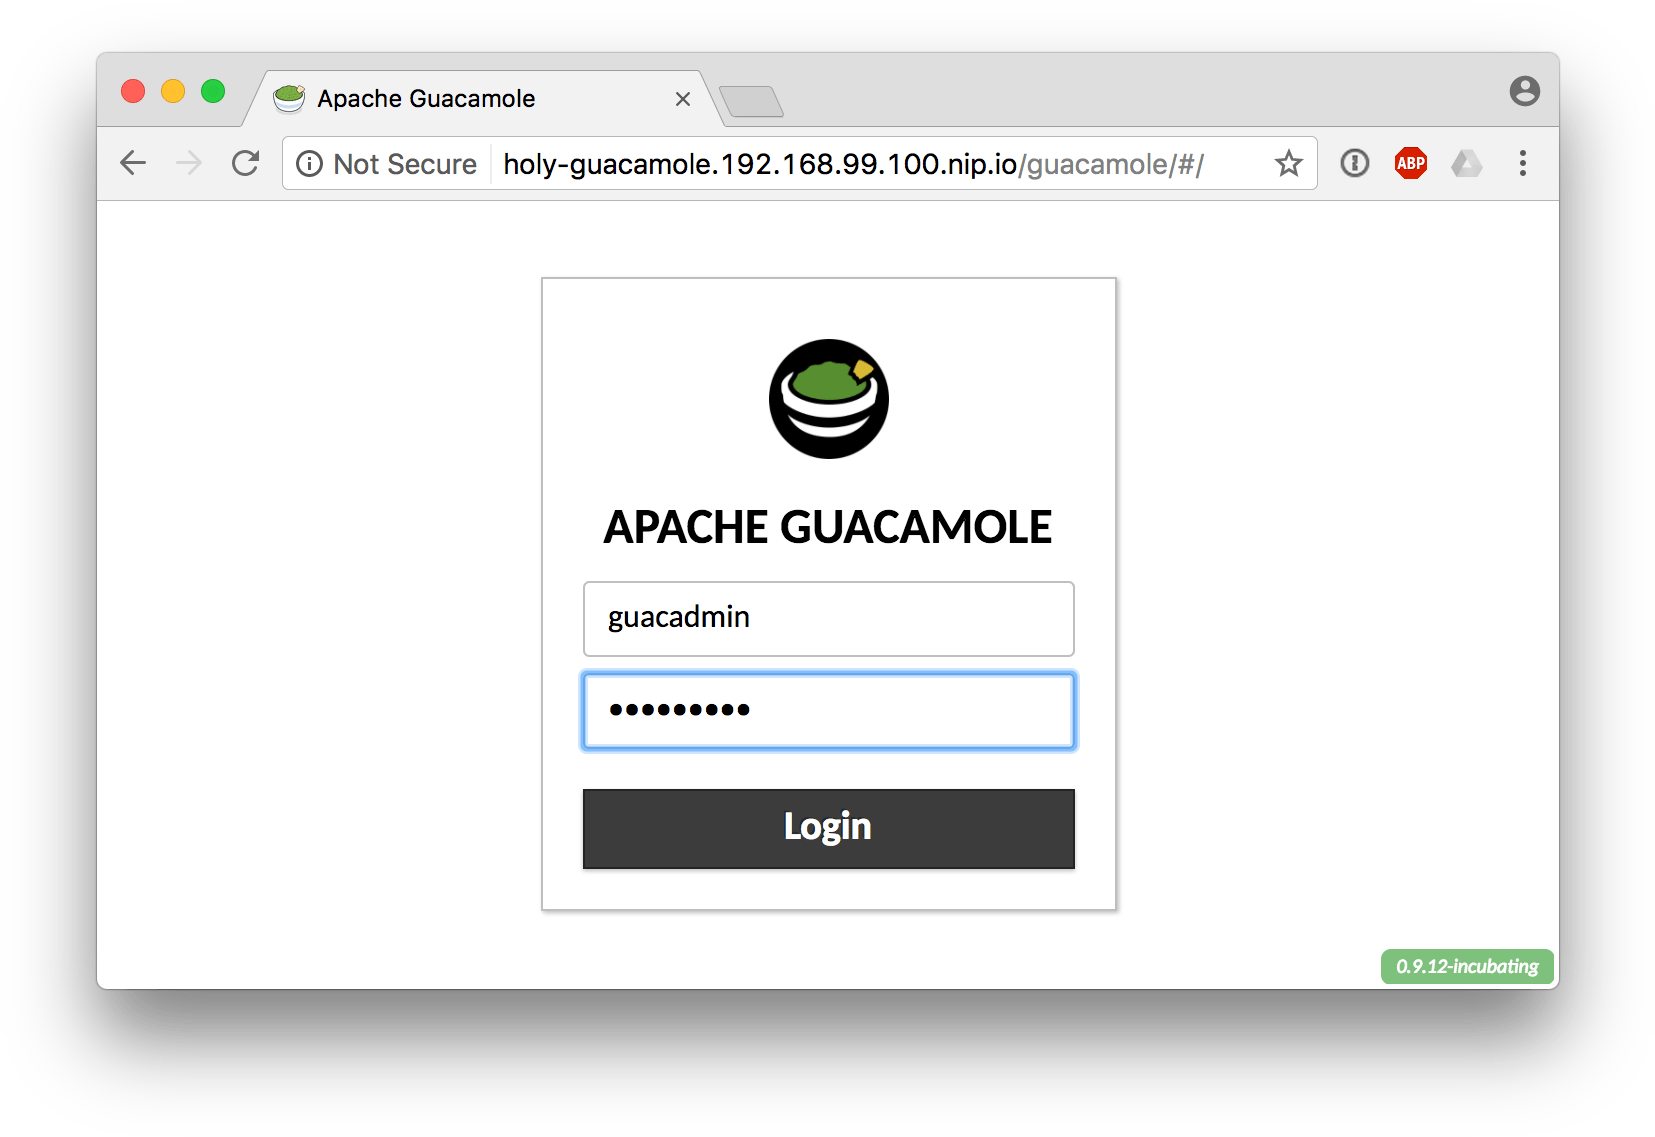Screen dimensions: 1655x1137
Task: Click the browser back arrow
Action: coord(133,163)
